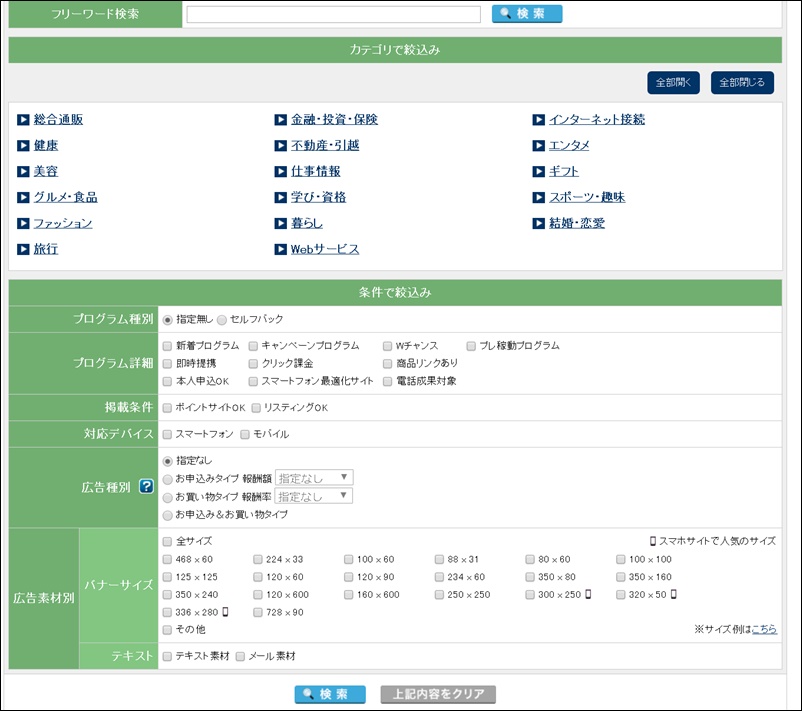Open the 報酬額 dropdown
Image resolution: width=802 pixels, height=711 pixels.
314,478
